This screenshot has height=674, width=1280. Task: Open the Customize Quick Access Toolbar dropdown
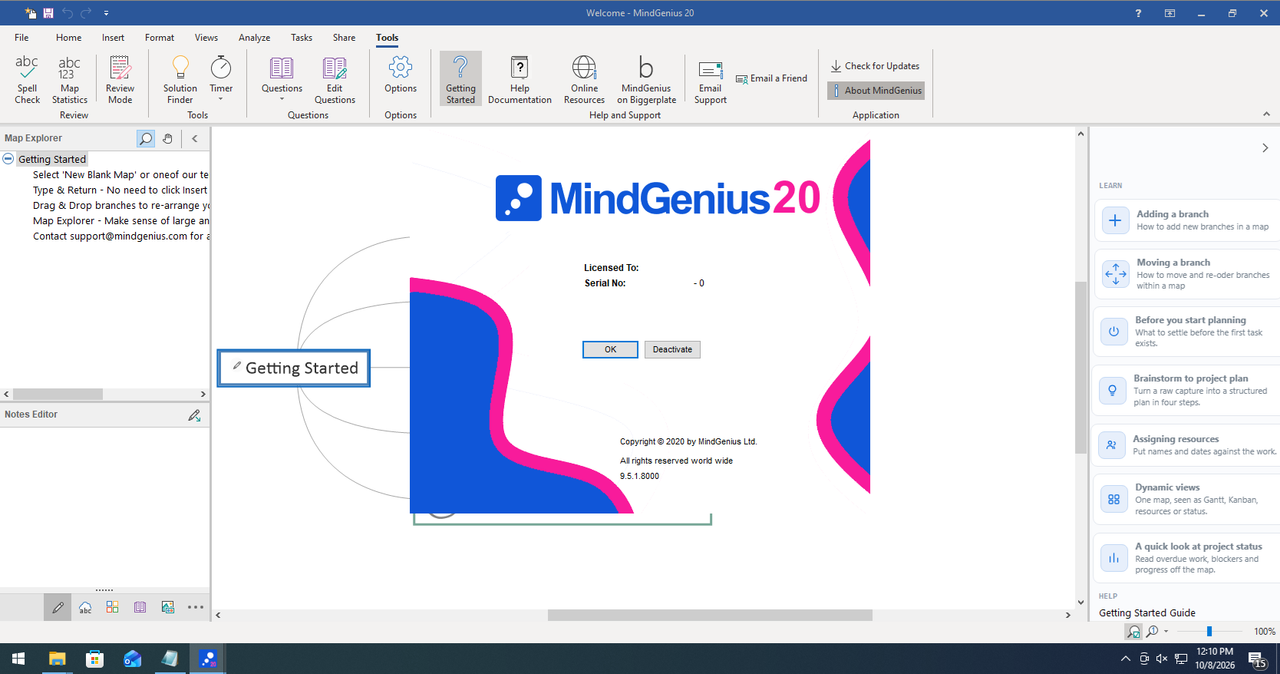pyautogui.click(x=106, y=13)
